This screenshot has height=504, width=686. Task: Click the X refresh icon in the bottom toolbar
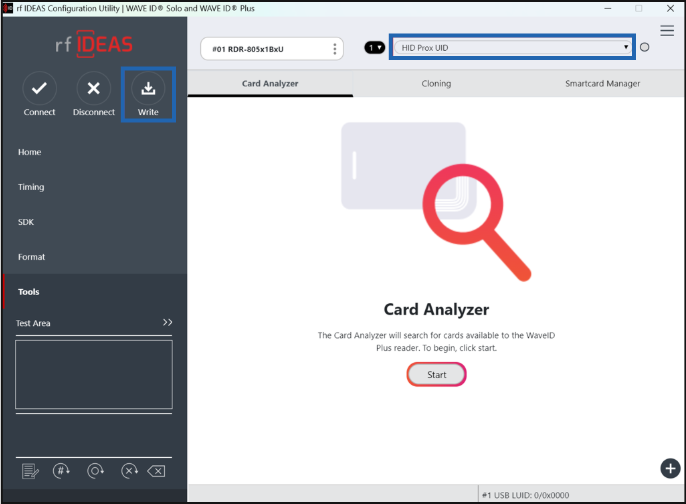click(130, 471)
